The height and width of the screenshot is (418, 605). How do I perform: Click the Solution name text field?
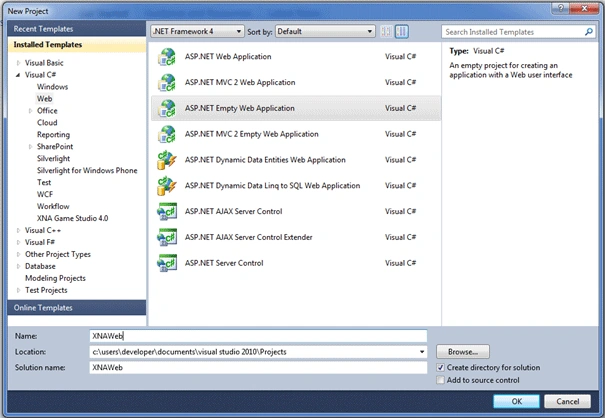point(258,367)
